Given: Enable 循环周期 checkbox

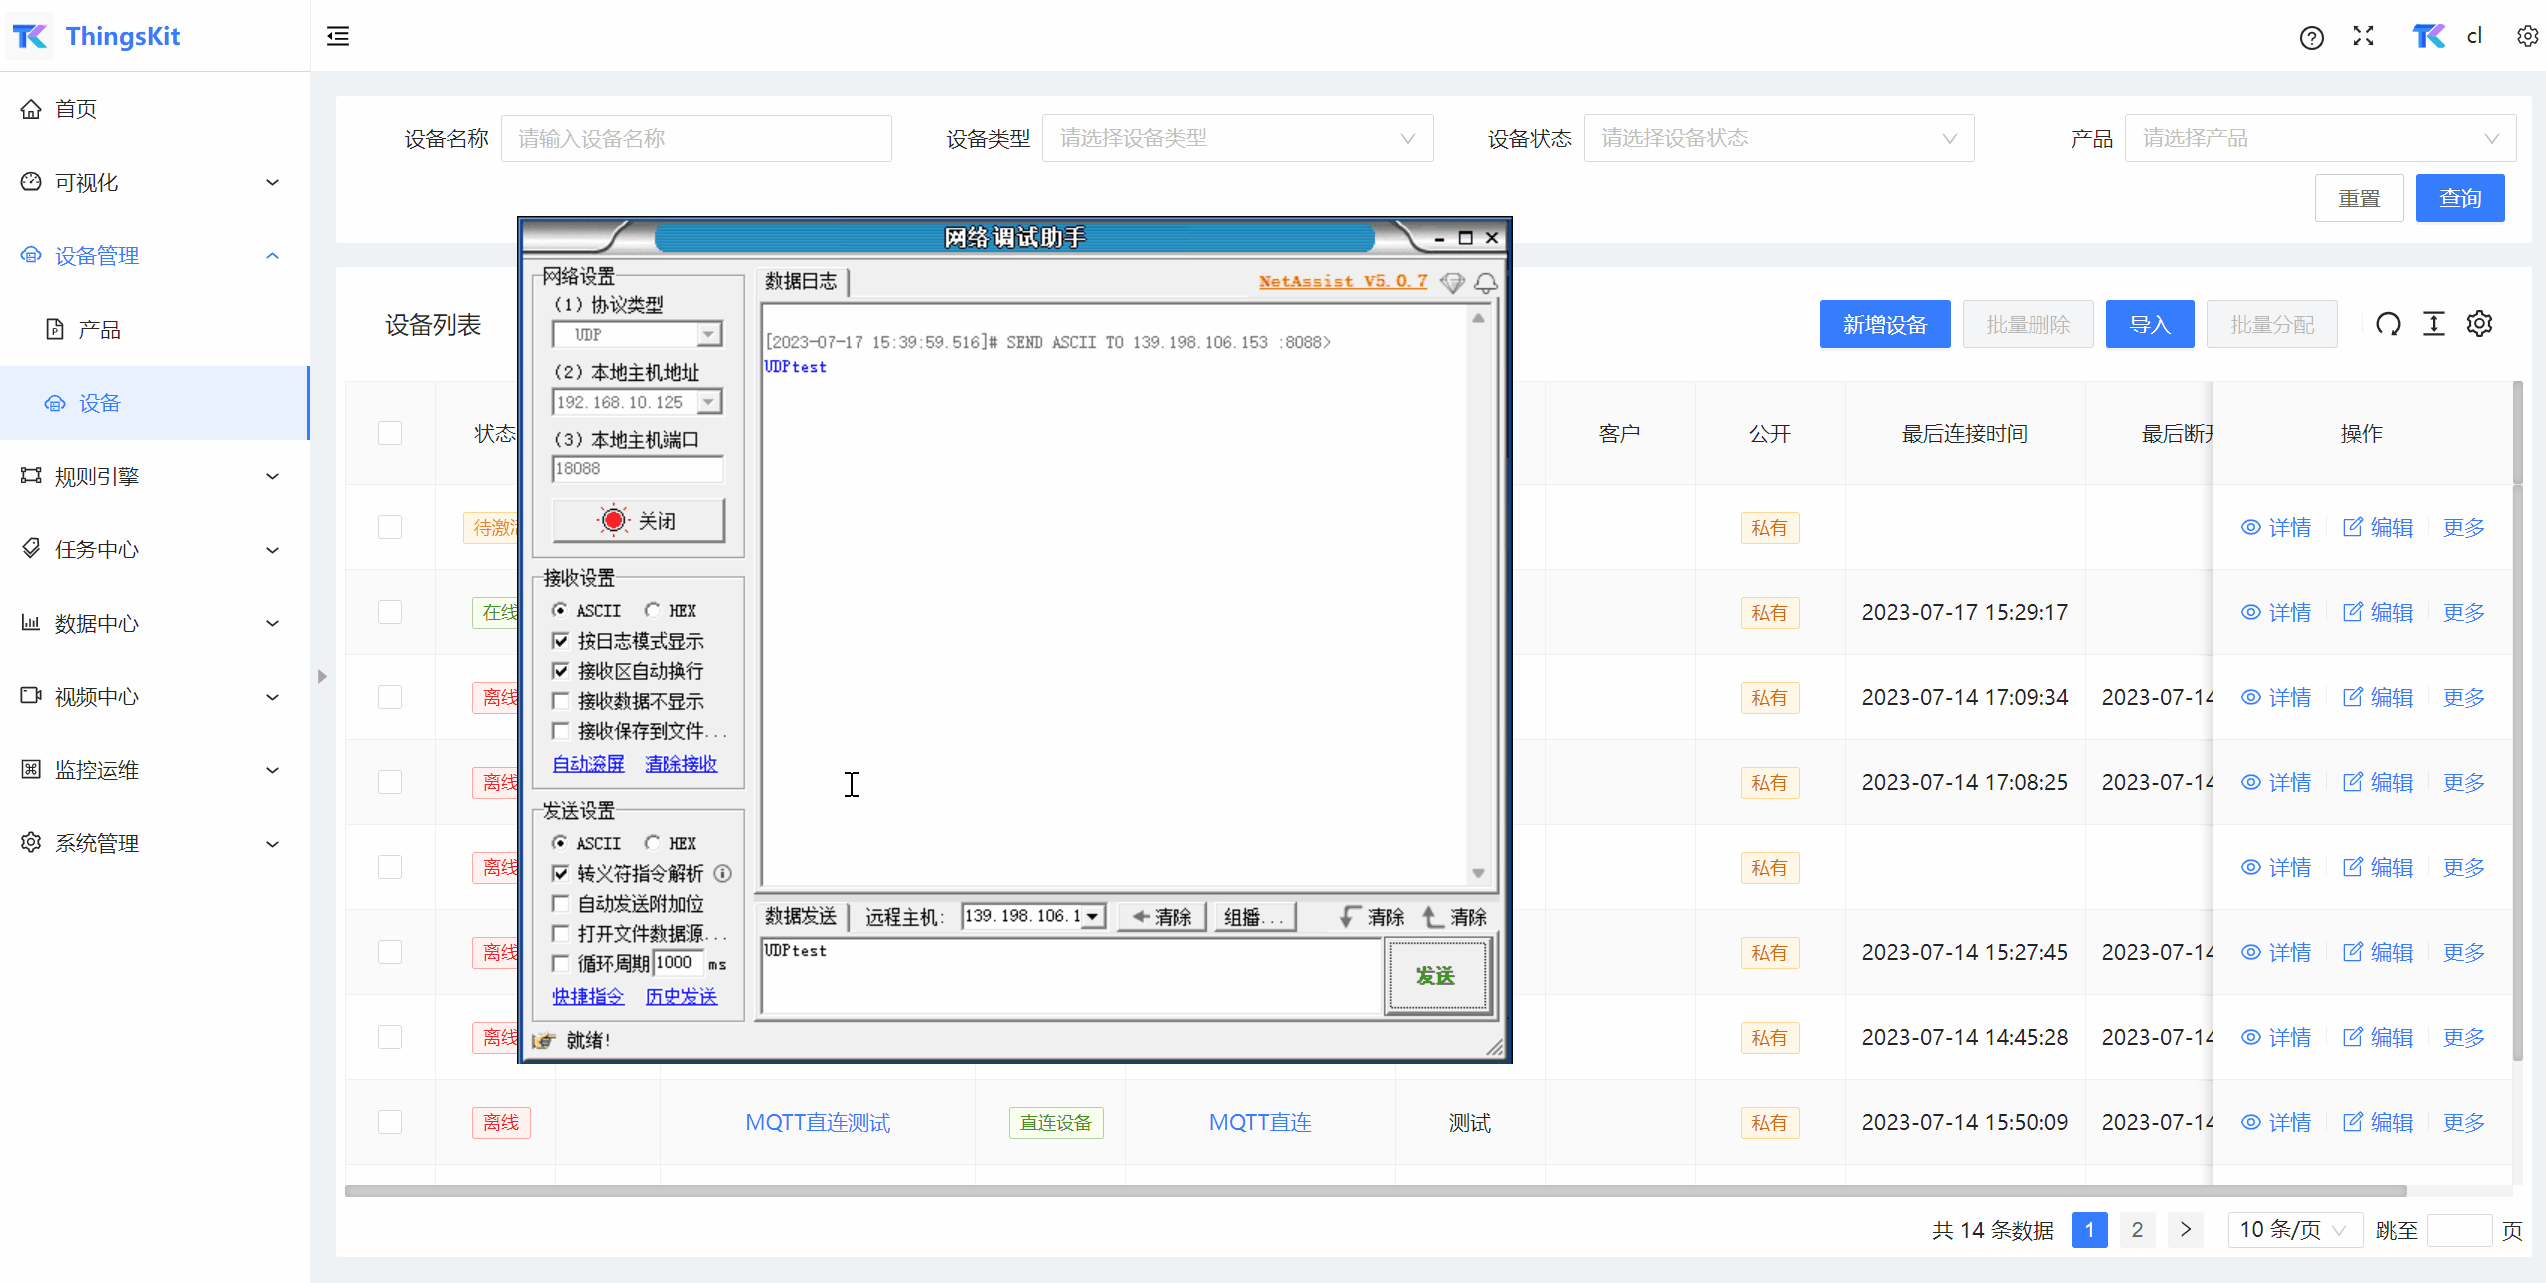Looking at the screenshot, I should [561, 964].
